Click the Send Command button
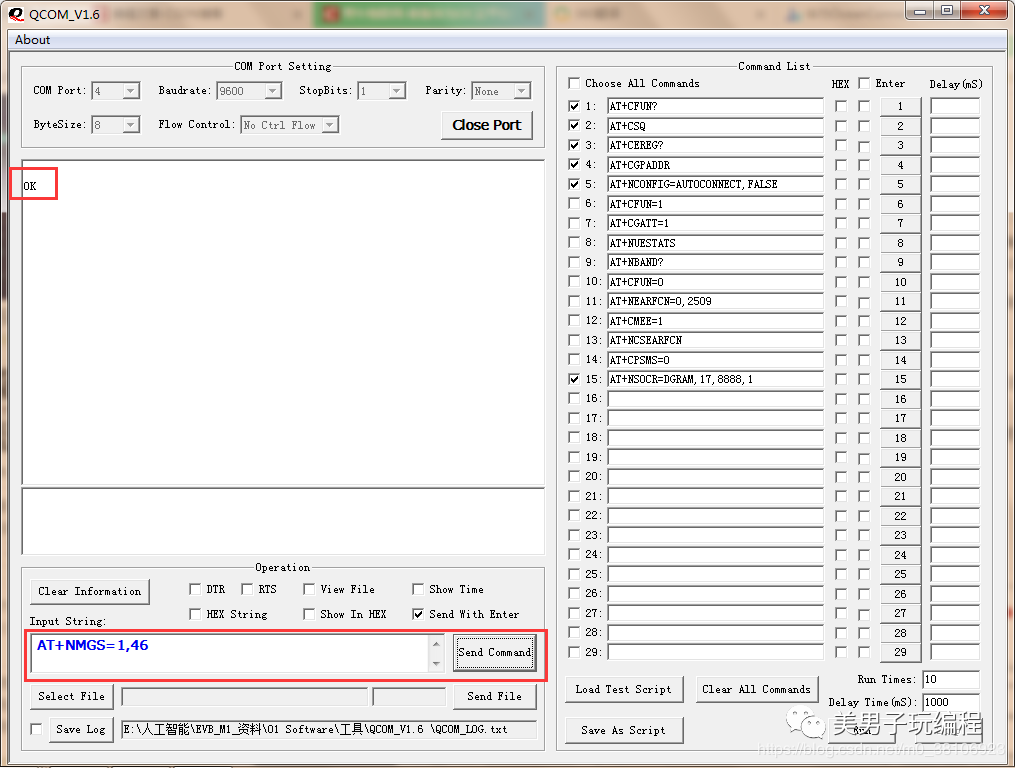 pos(495,652)
